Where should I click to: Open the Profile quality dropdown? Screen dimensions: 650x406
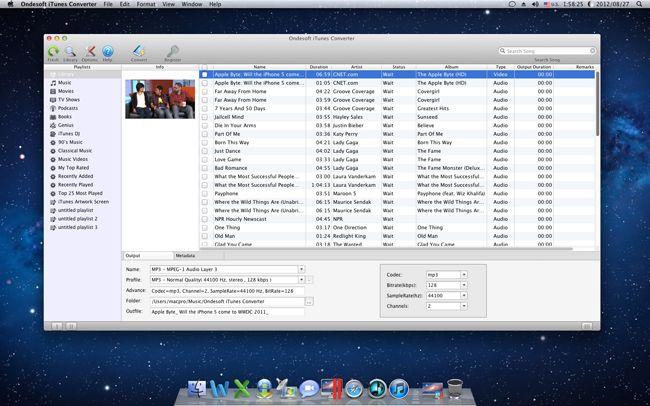pyautogui.click(x=301, y=280)
